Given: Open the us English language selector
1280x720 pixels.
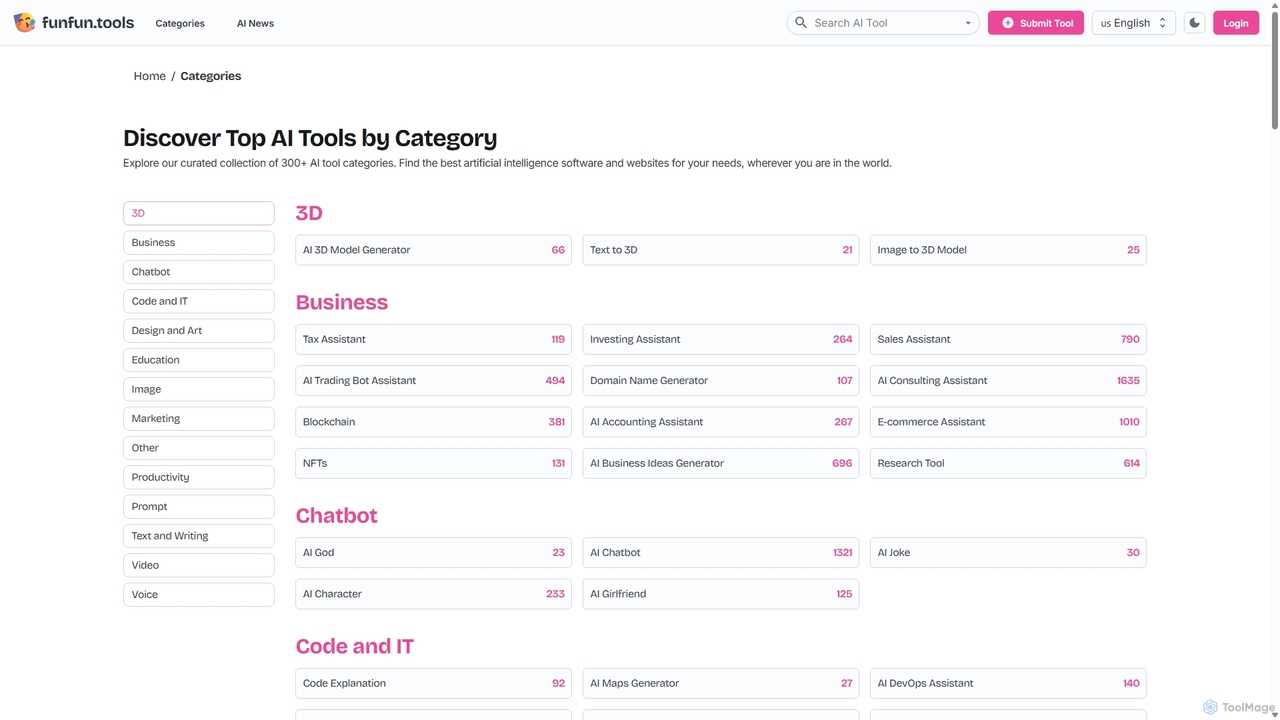Looking at the screenshot, I should click(1133, 23).
